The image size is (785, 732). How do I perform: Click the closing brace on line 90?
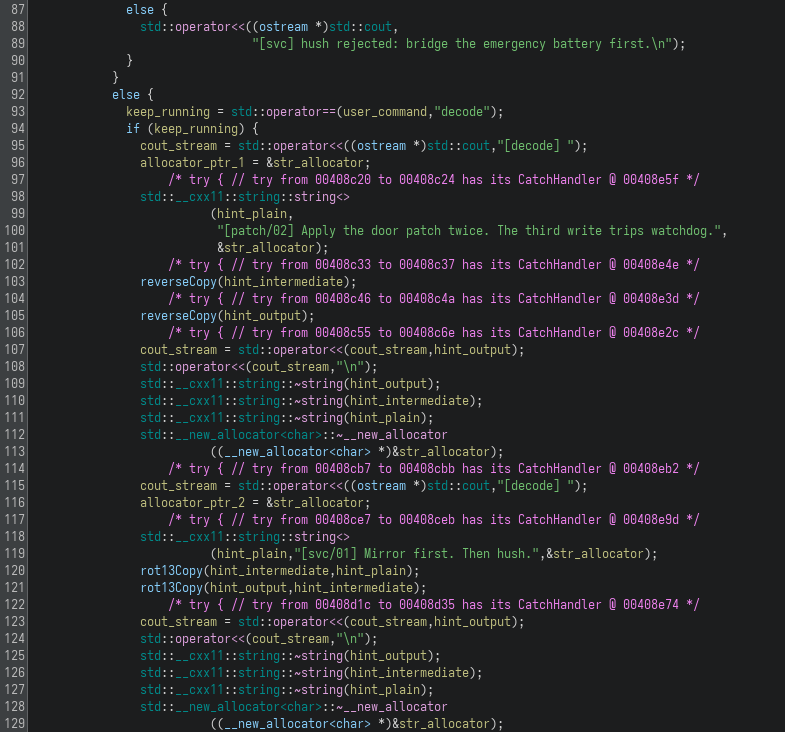coord(130,61)
